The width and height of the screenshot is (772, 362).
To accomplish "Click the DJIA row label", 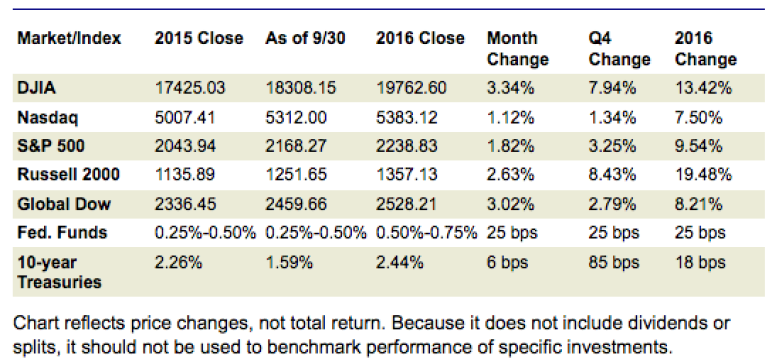I will [36, 88].
